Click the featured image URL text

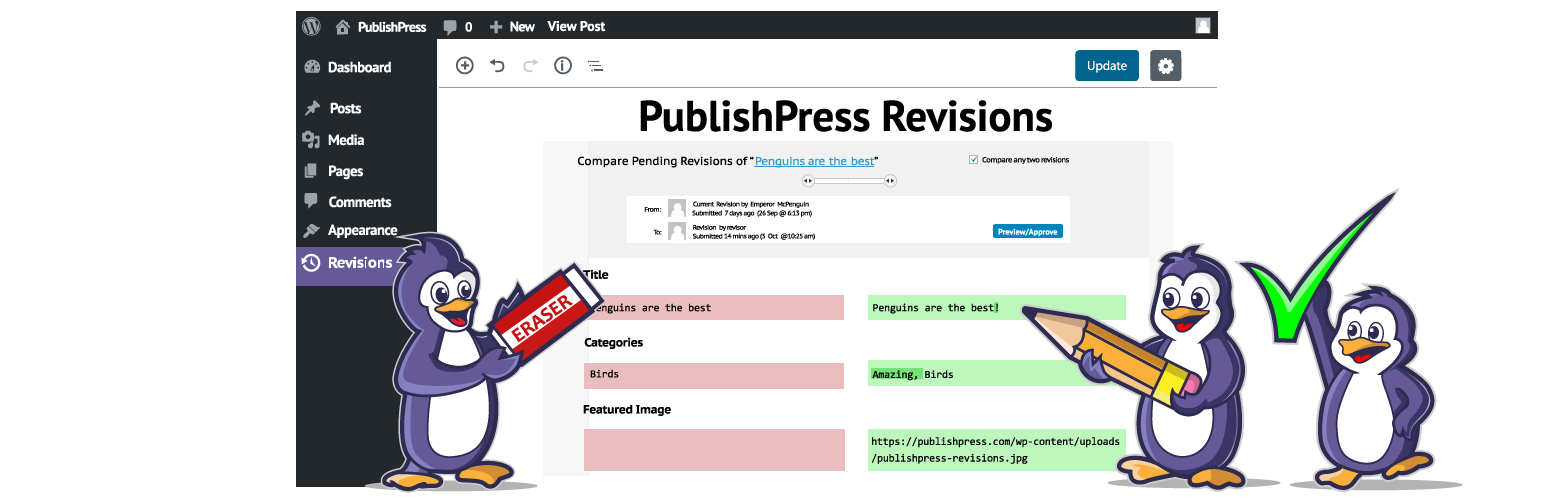click(997, 450)
